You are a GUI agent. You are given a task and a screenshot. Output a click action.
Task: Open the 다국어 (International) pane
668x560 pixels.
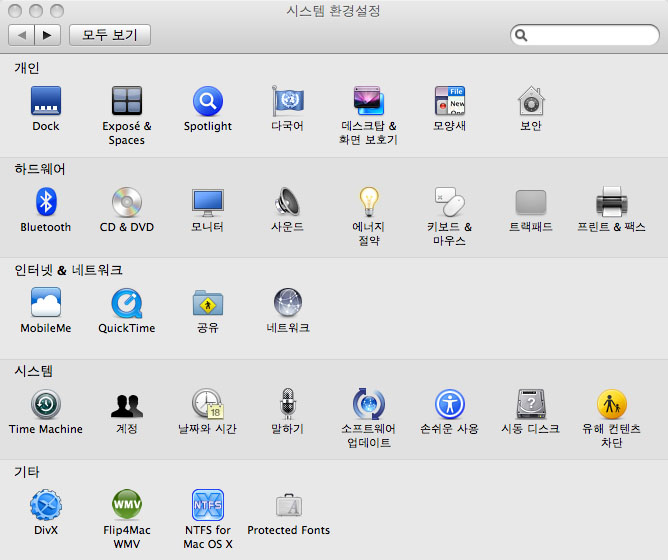pyautogui.click(x=288, y=101)
